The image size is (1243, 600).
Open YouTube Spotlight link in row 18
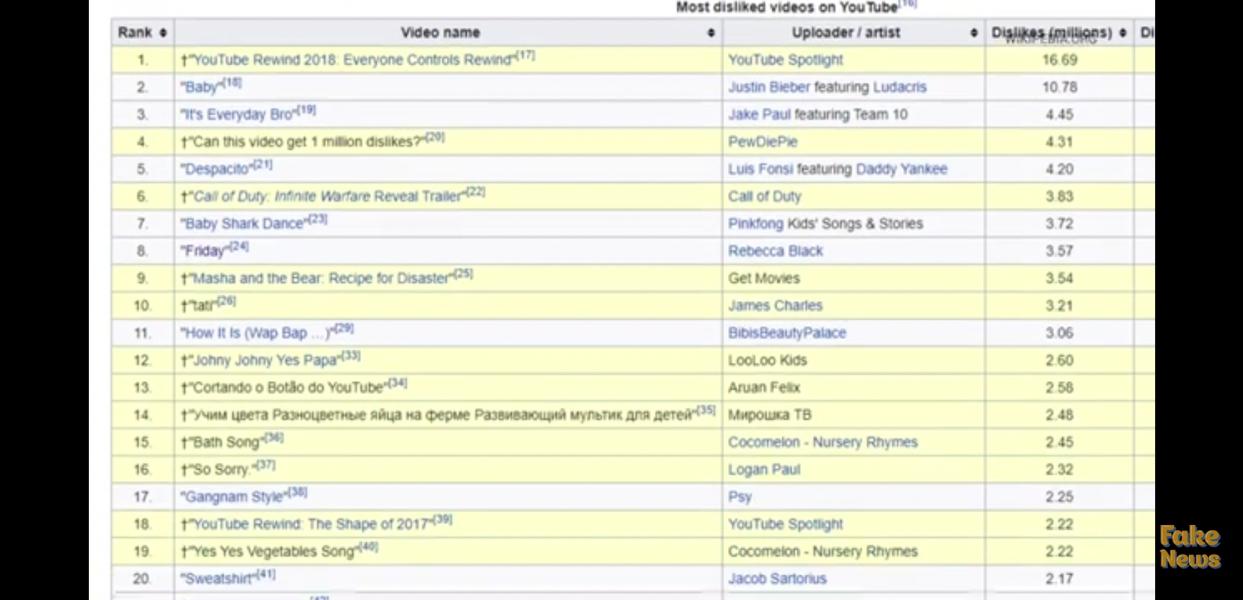point(785,524)
